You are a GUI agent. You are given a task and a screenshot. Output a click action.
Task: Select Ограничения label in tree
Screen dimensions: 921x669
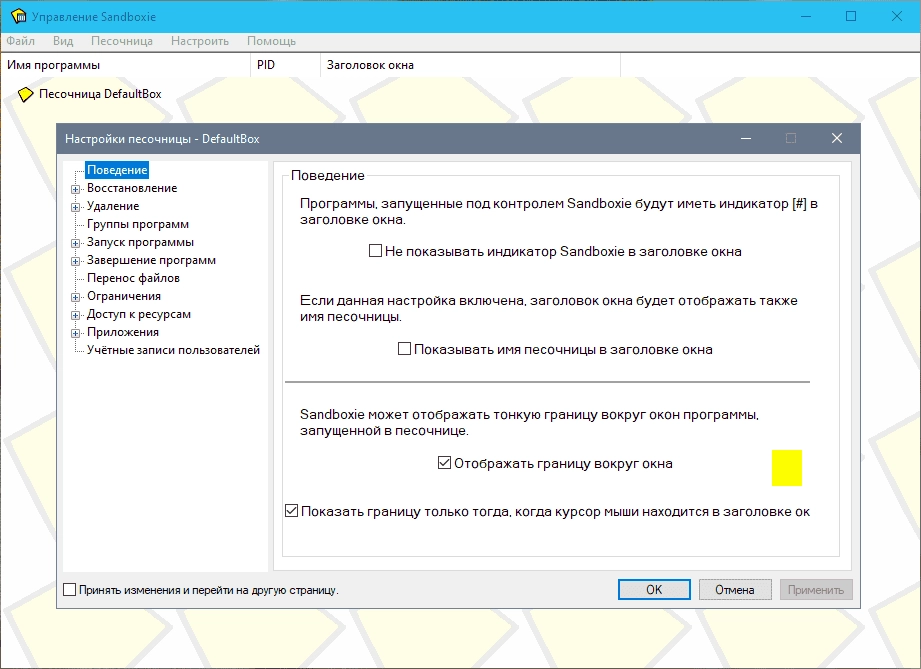[x=124, y=296]
